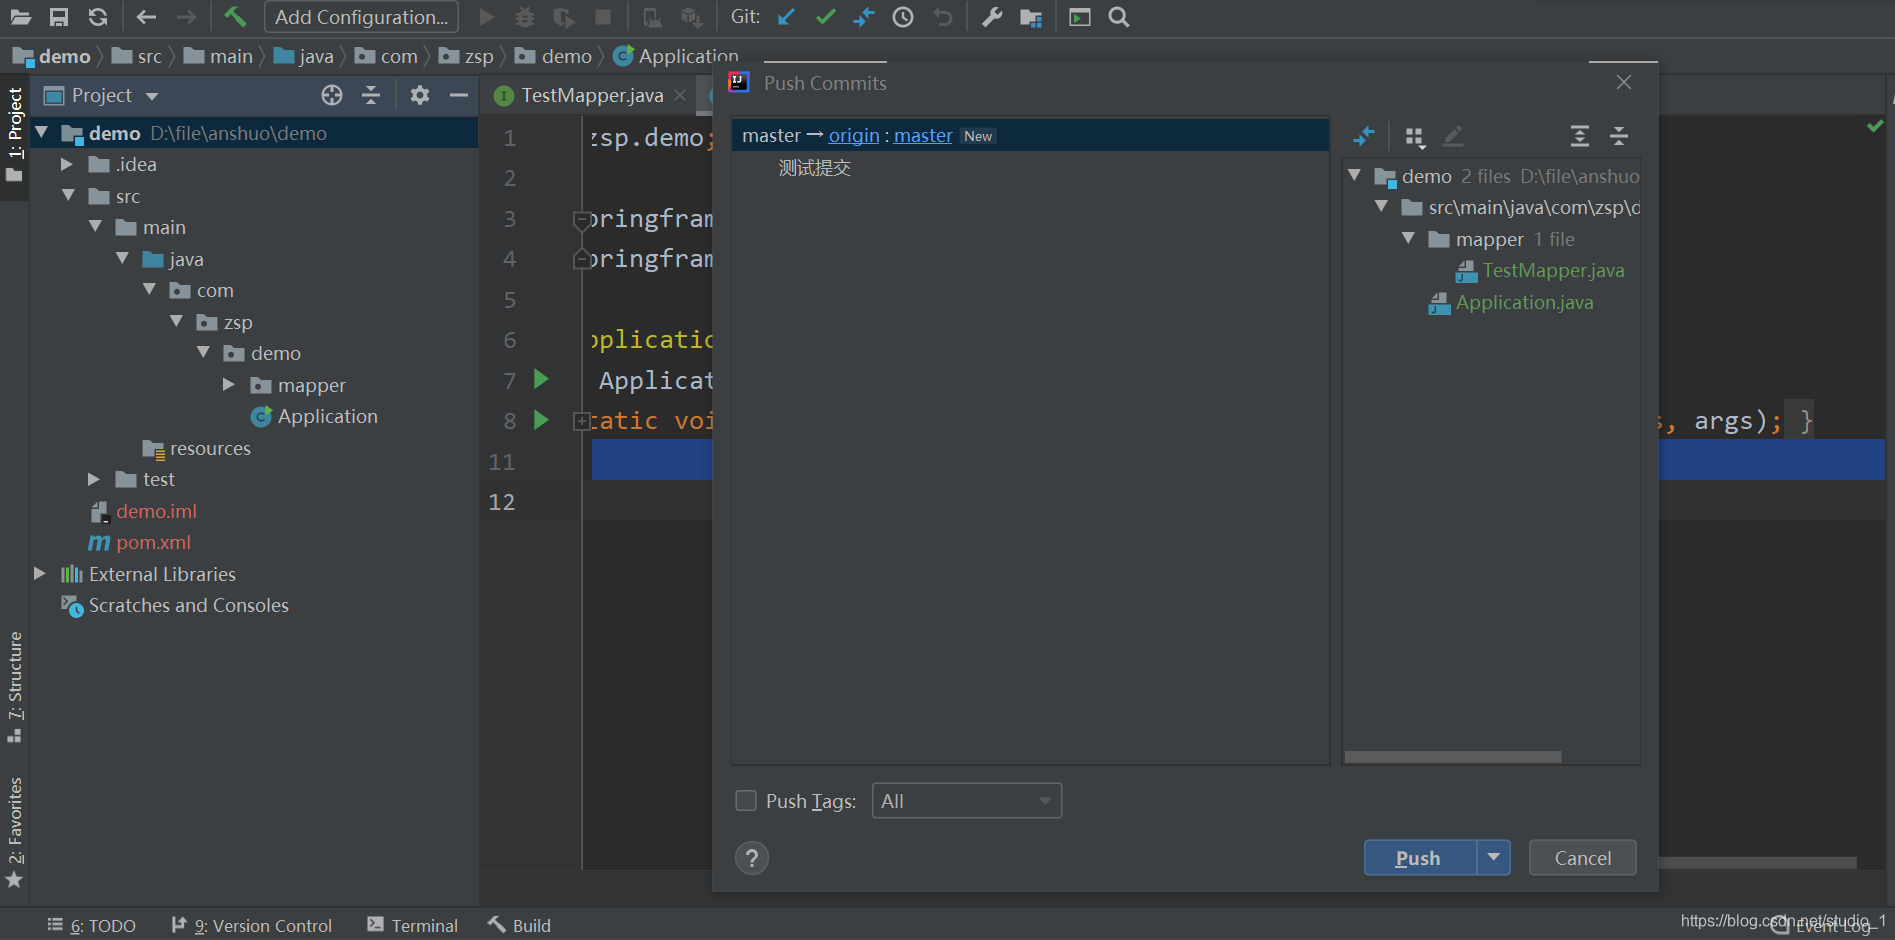Select demo.iml file
Viewport: 1895px width, 940px height.
pos(156,511)
